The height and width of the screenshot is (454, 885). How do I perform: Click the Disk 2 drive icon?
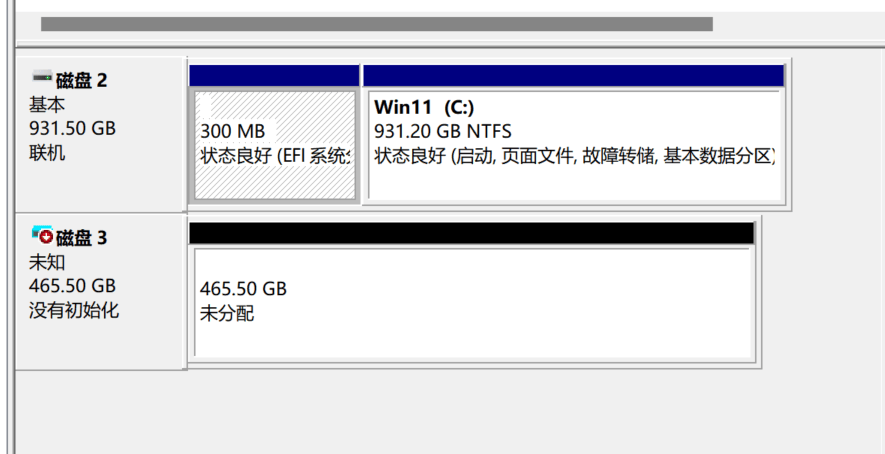point(42,77)
